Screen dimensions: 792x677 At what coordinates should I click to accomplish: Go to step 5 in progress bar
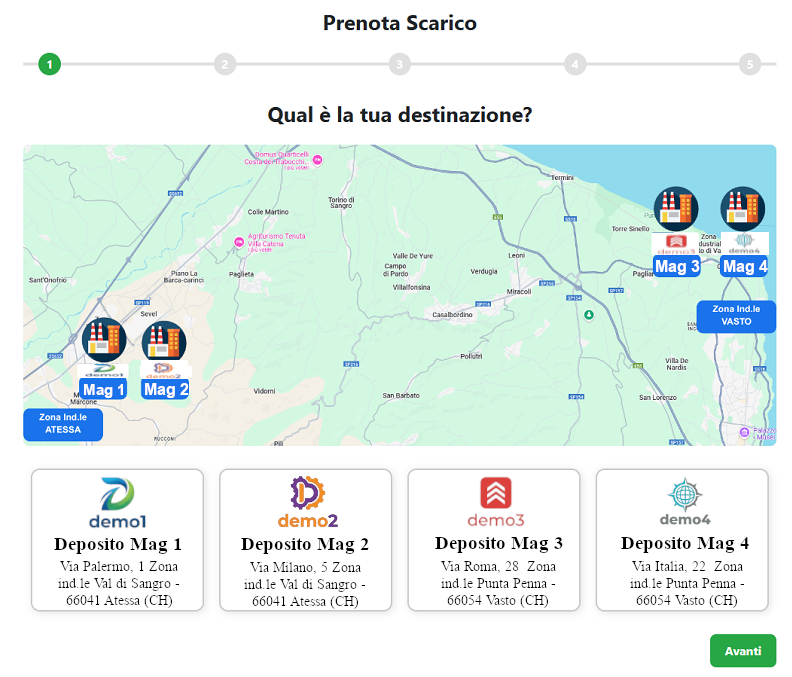(750, 64)
